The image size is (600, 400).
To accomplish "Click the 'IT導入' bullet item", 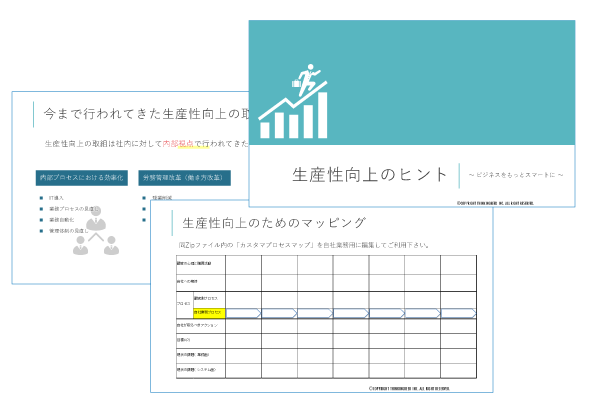I will 56,198.
